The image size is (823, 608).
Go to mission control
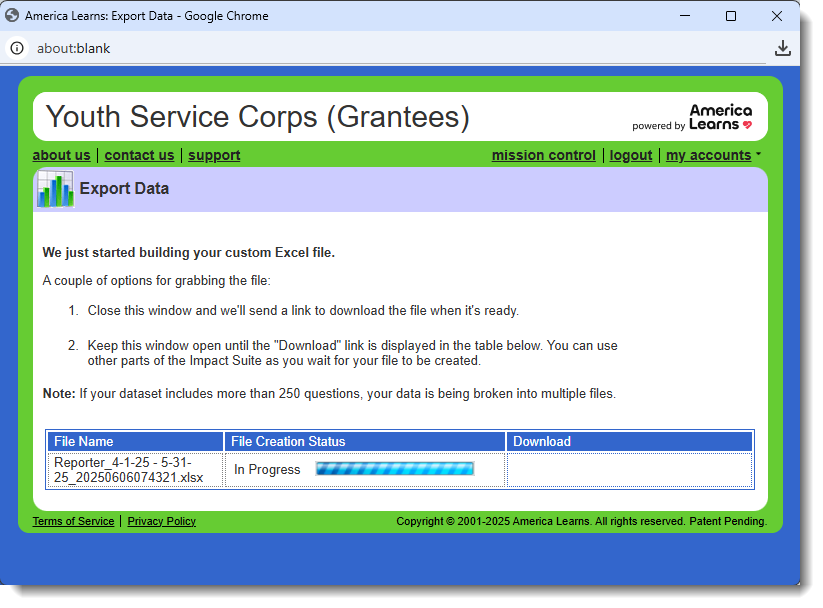click(544, 155)
